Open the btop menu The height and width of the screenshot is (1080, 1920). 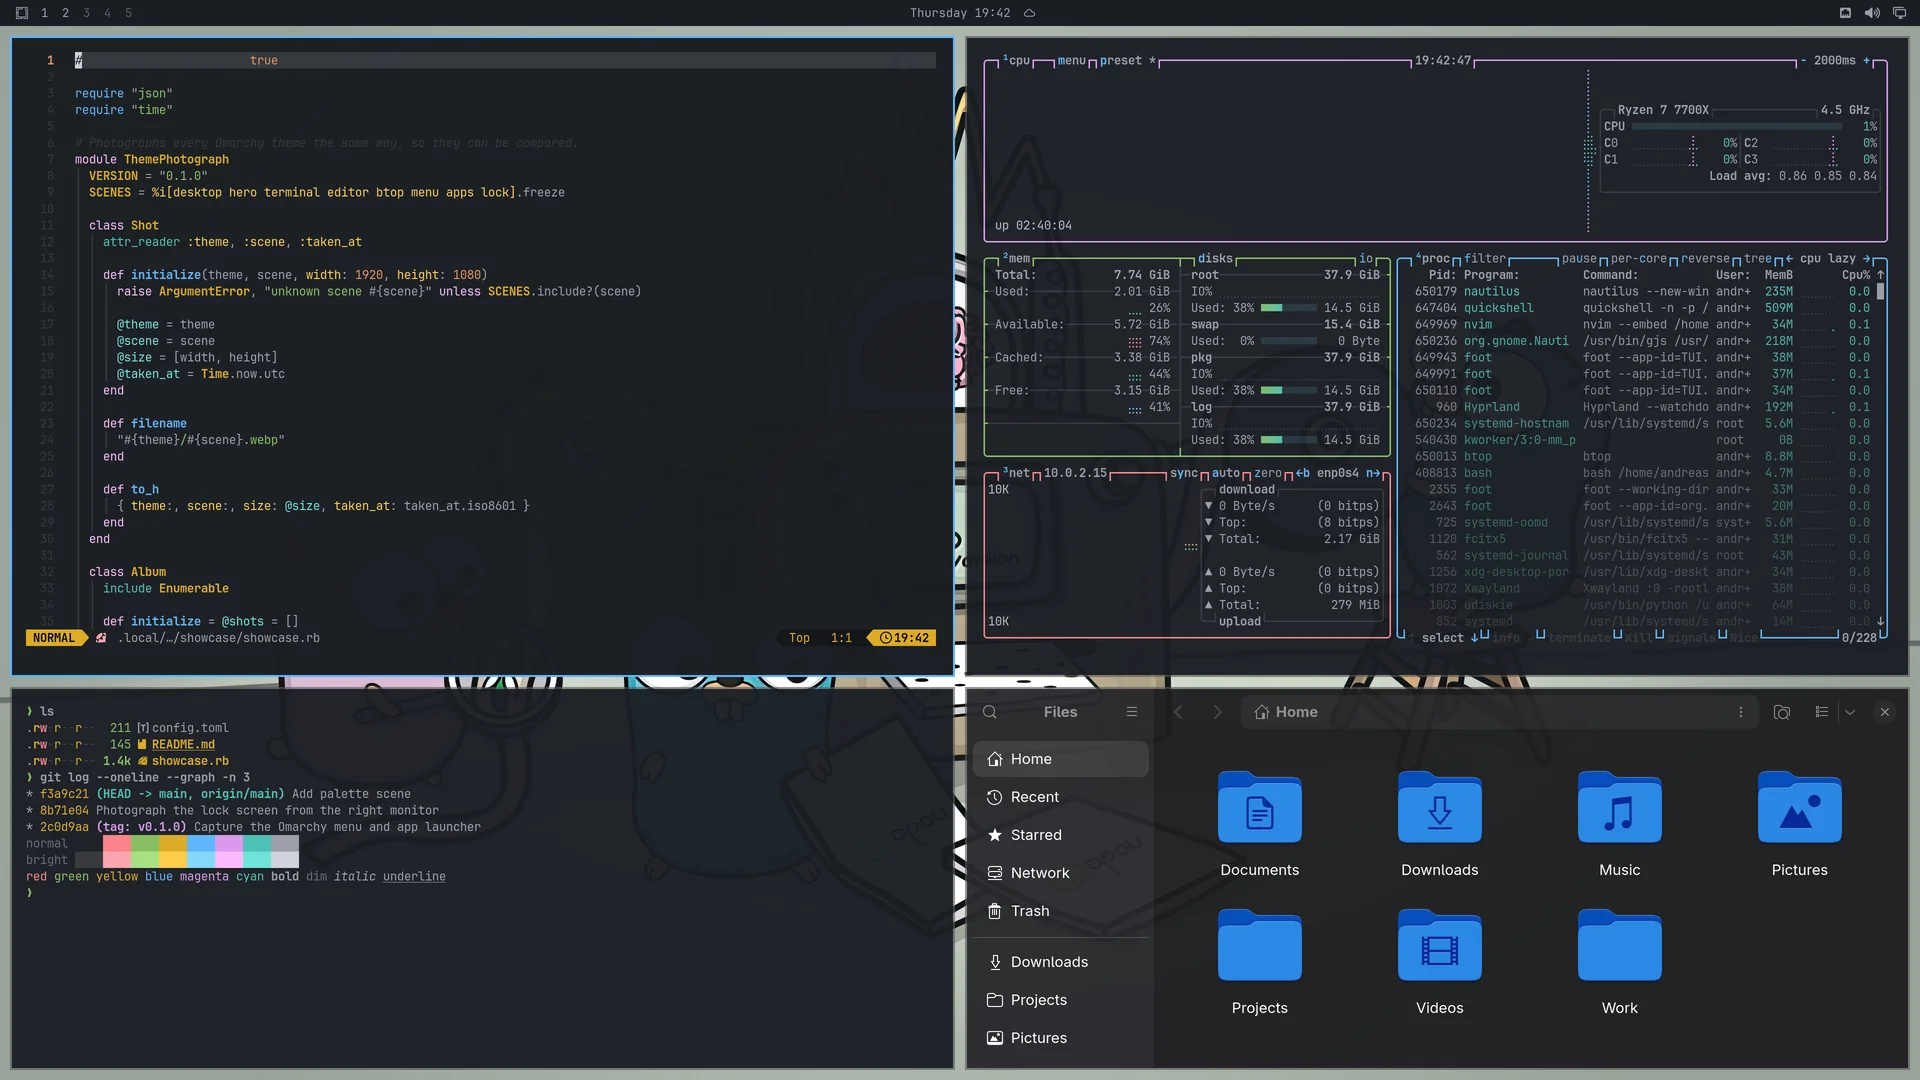pos(1072,60)
